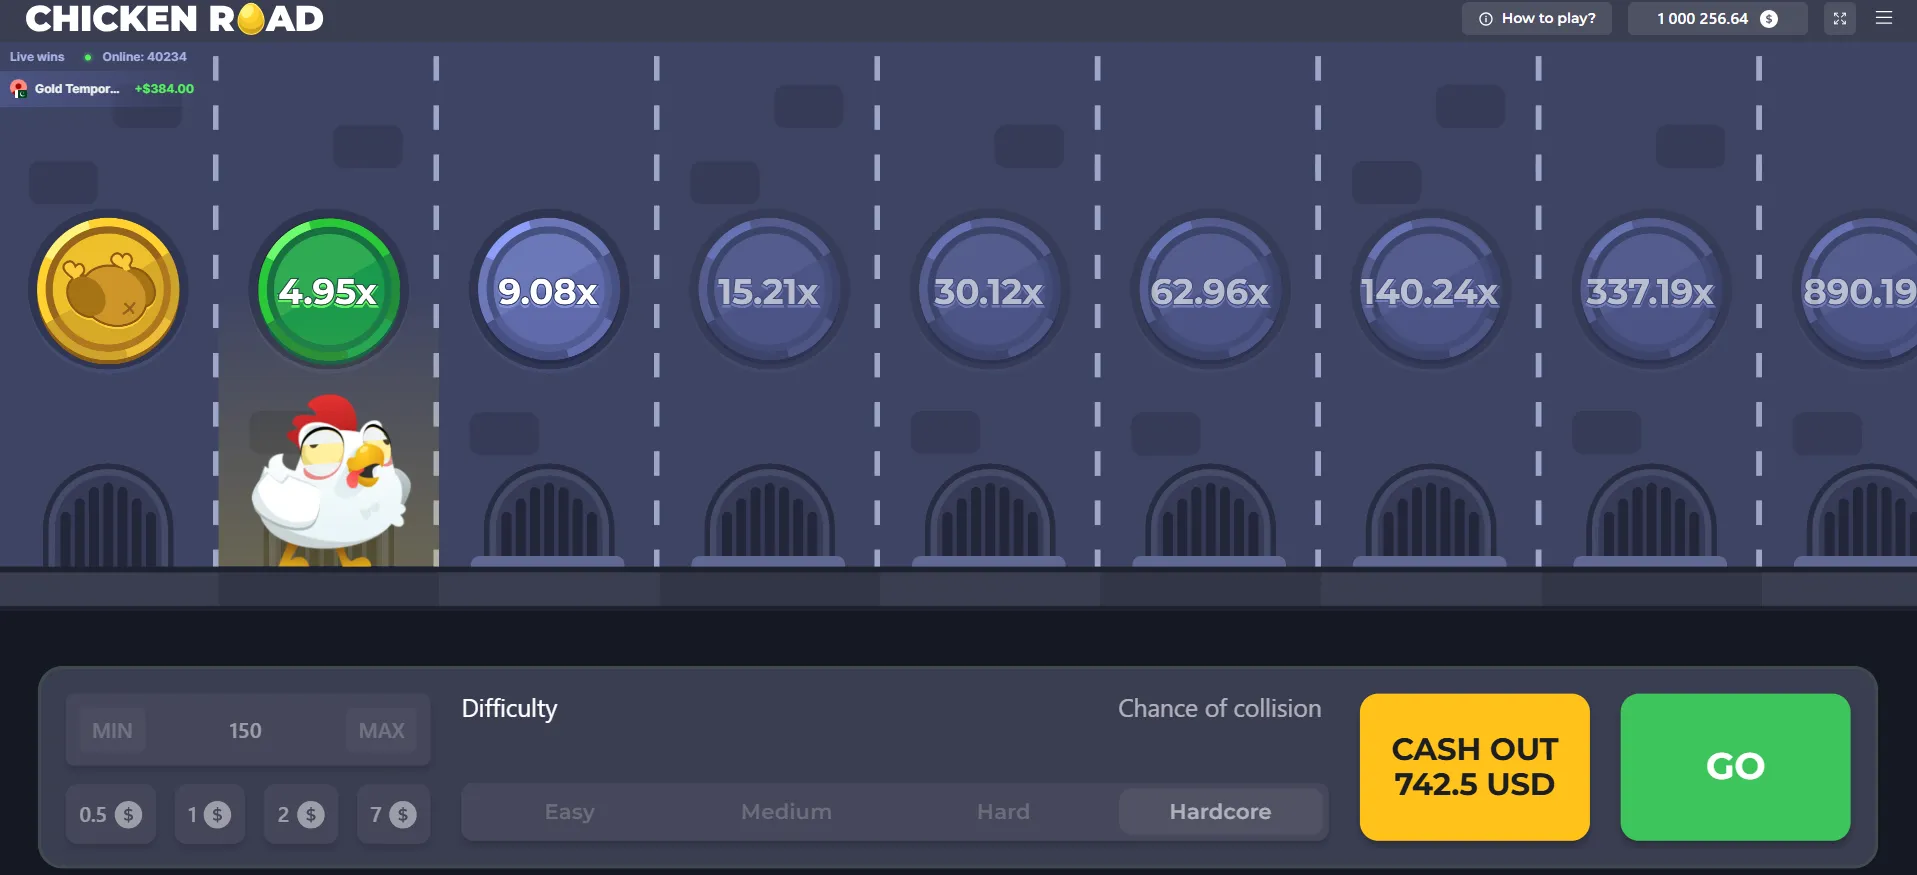The height and width of the screenshot is (875, 1917).
Task: Set bet to MAX
Action: coord(381,731)
